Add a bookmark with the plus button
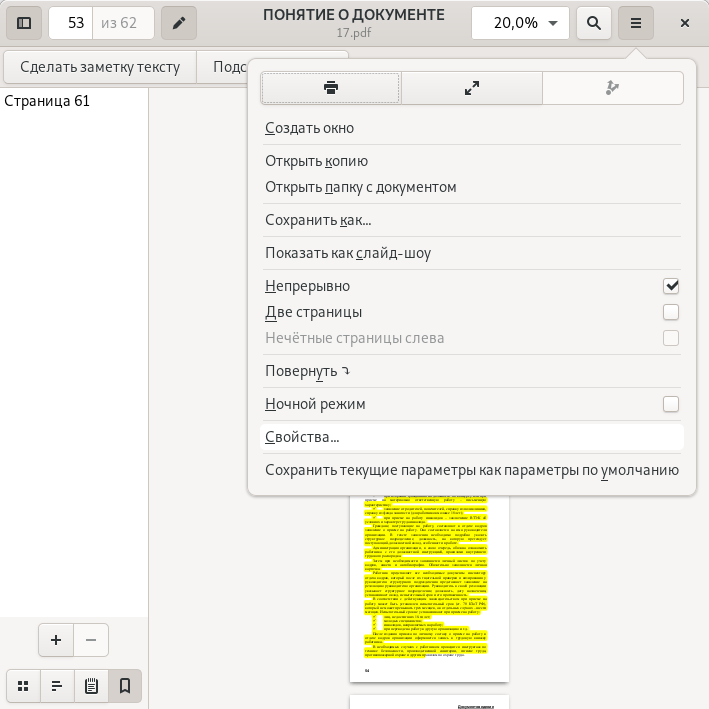This screenshot has width=709, height=709. click(x=56, y=640)
